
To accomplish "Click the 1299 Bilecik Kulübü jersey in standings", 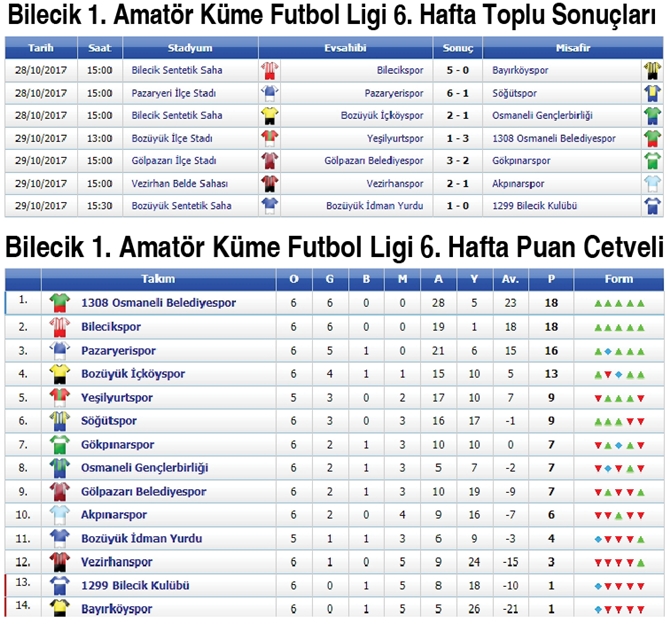I will tap(59, 585).
